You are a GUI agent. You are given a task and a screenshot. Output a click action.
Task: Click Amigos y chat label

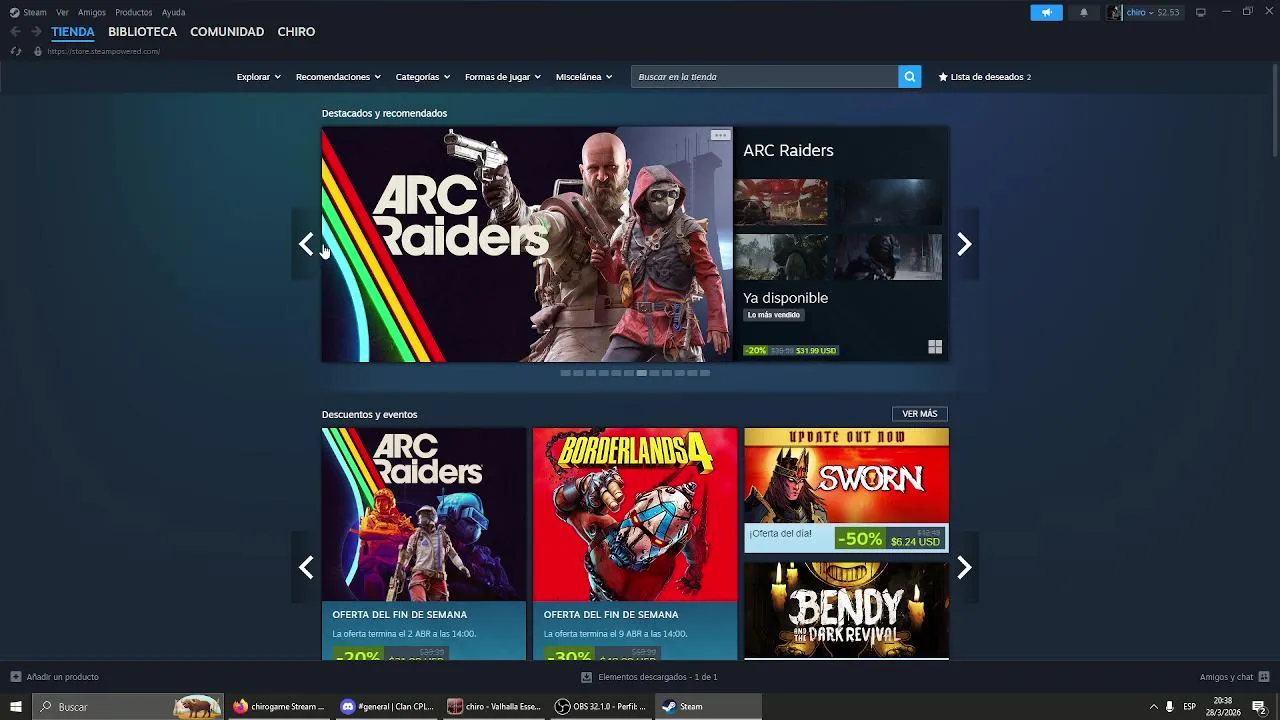pos(1227,677)
